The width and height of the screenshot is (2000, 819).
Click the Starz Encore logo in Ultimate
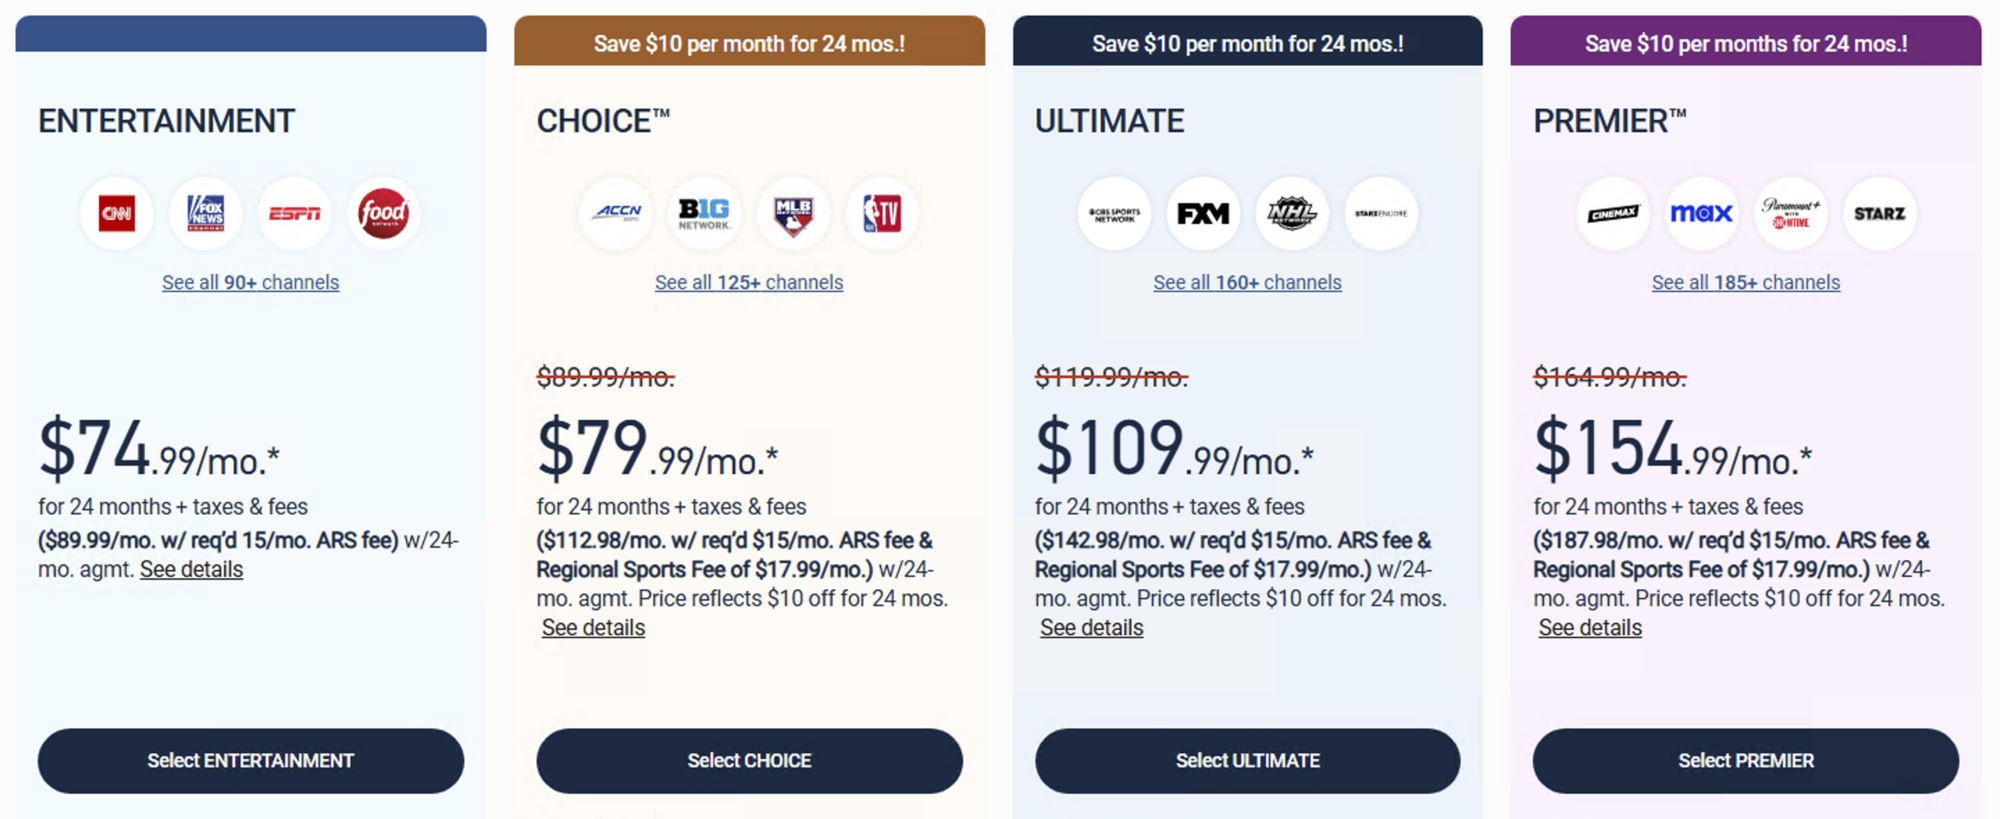tap(1381, 213)
